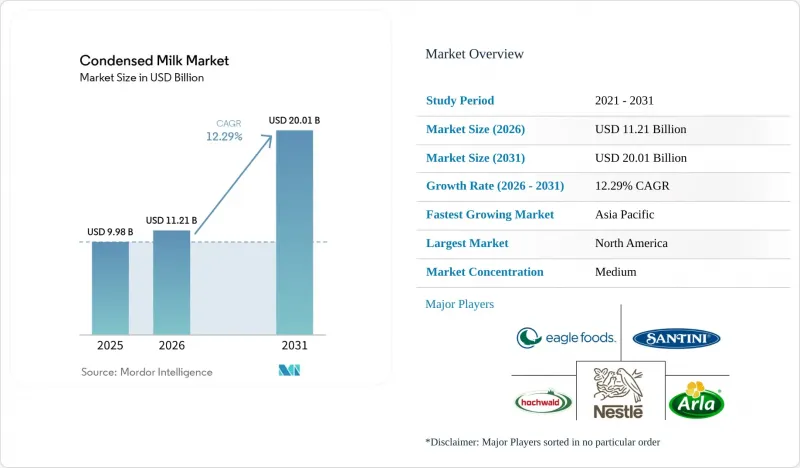This screenshot has width=800, height=468.
Task: Select the 2025 bar in the chart
Action: (110, 288)
